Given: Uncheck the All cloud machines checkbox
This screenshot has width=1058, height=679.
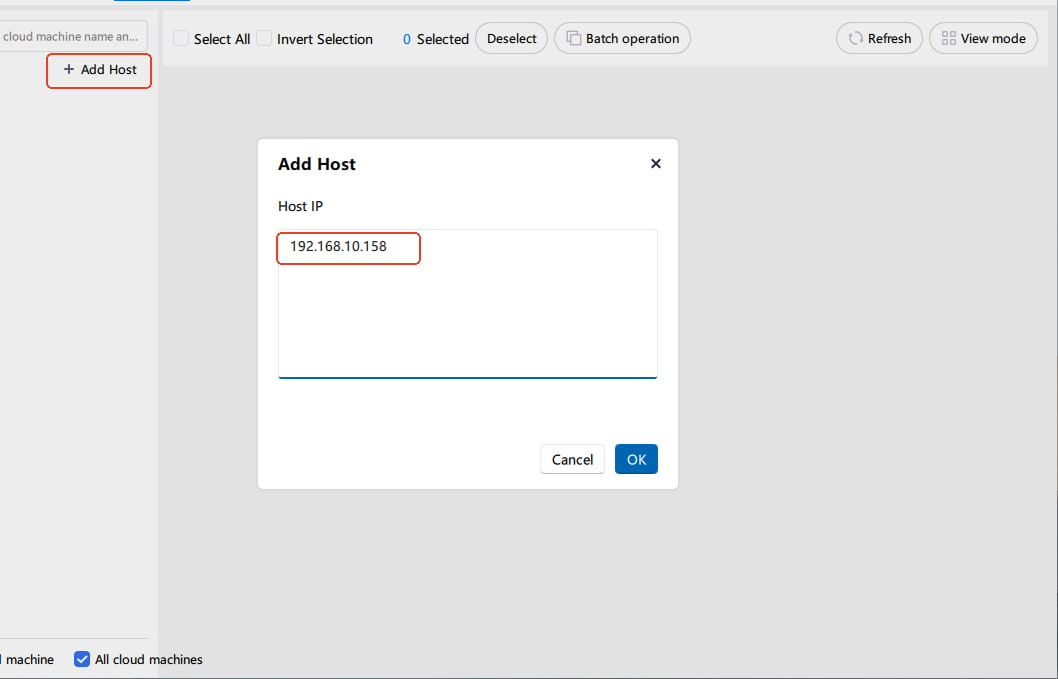Looking at the screenshot, I should click(x=81, y=659).
